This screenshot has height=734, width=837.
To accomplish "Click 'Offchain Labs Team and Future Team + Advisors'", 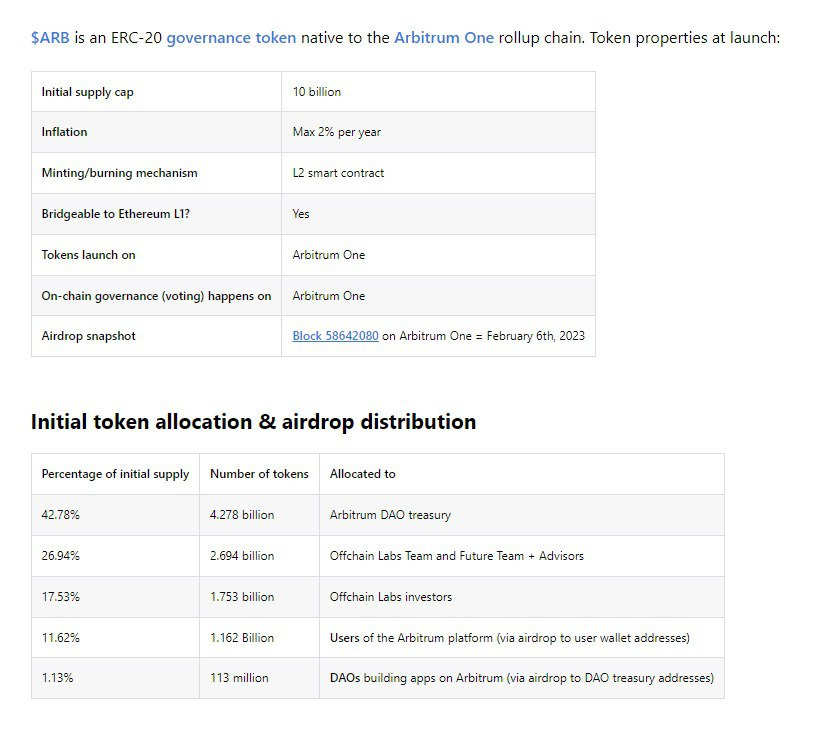I will point(456,556).
